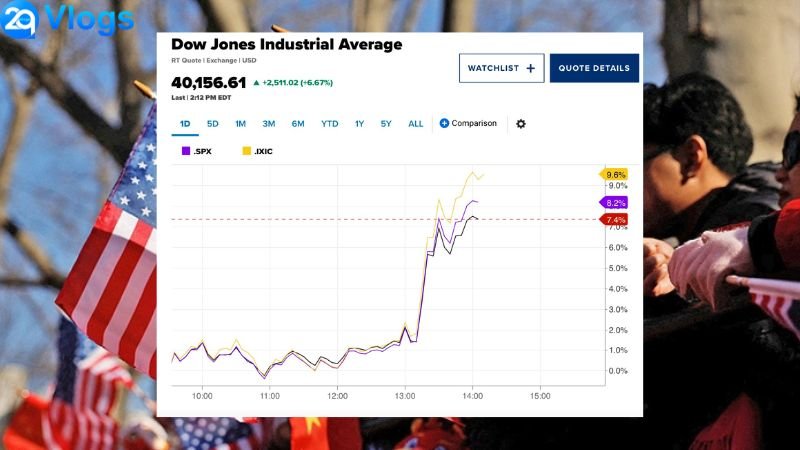This screenshot has height=450, width=800.
Task: Click the yellow 9.6% value flag
Action: [613, 174]
